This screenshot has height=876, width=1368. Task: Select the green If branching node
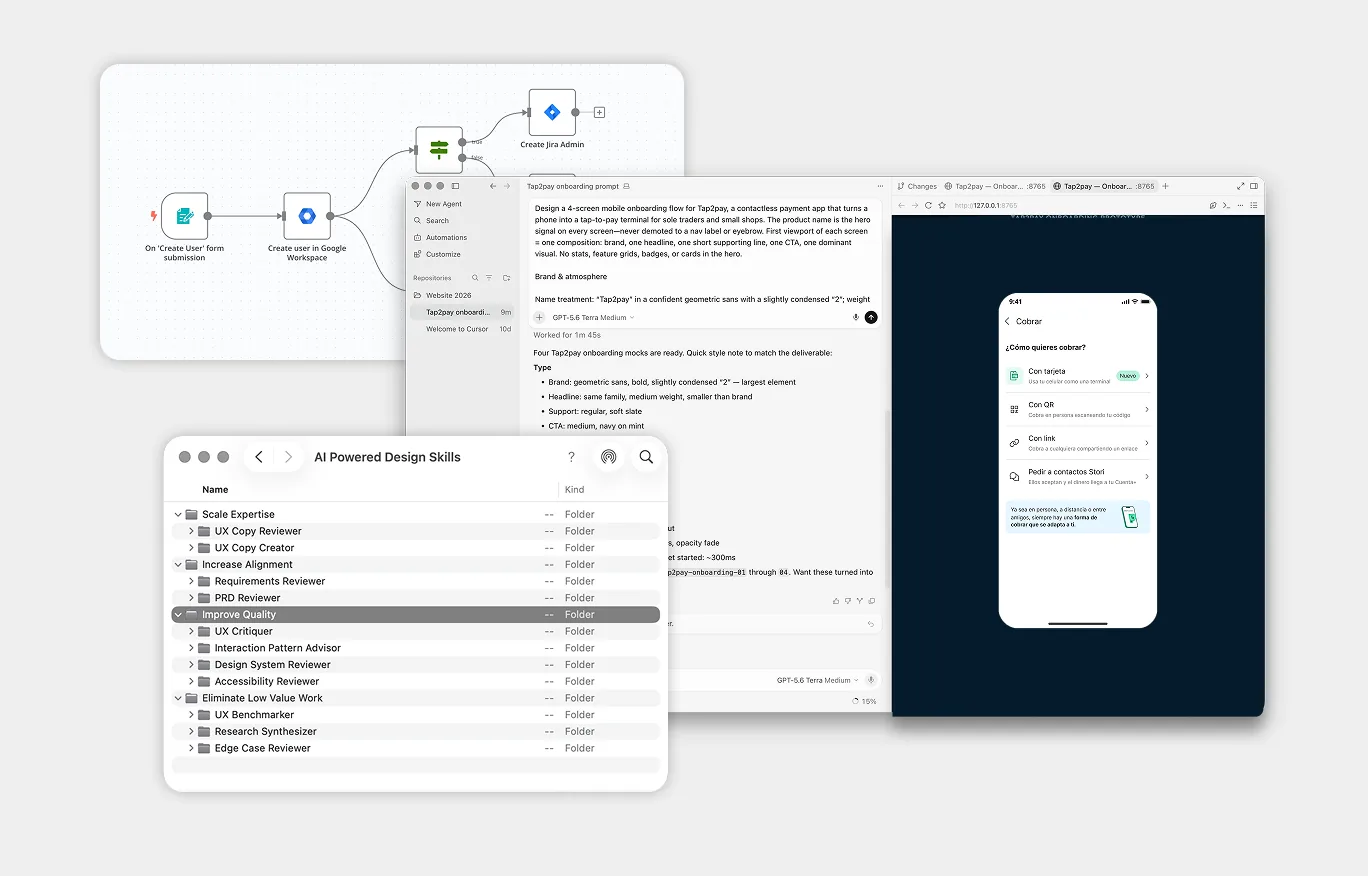439,150
